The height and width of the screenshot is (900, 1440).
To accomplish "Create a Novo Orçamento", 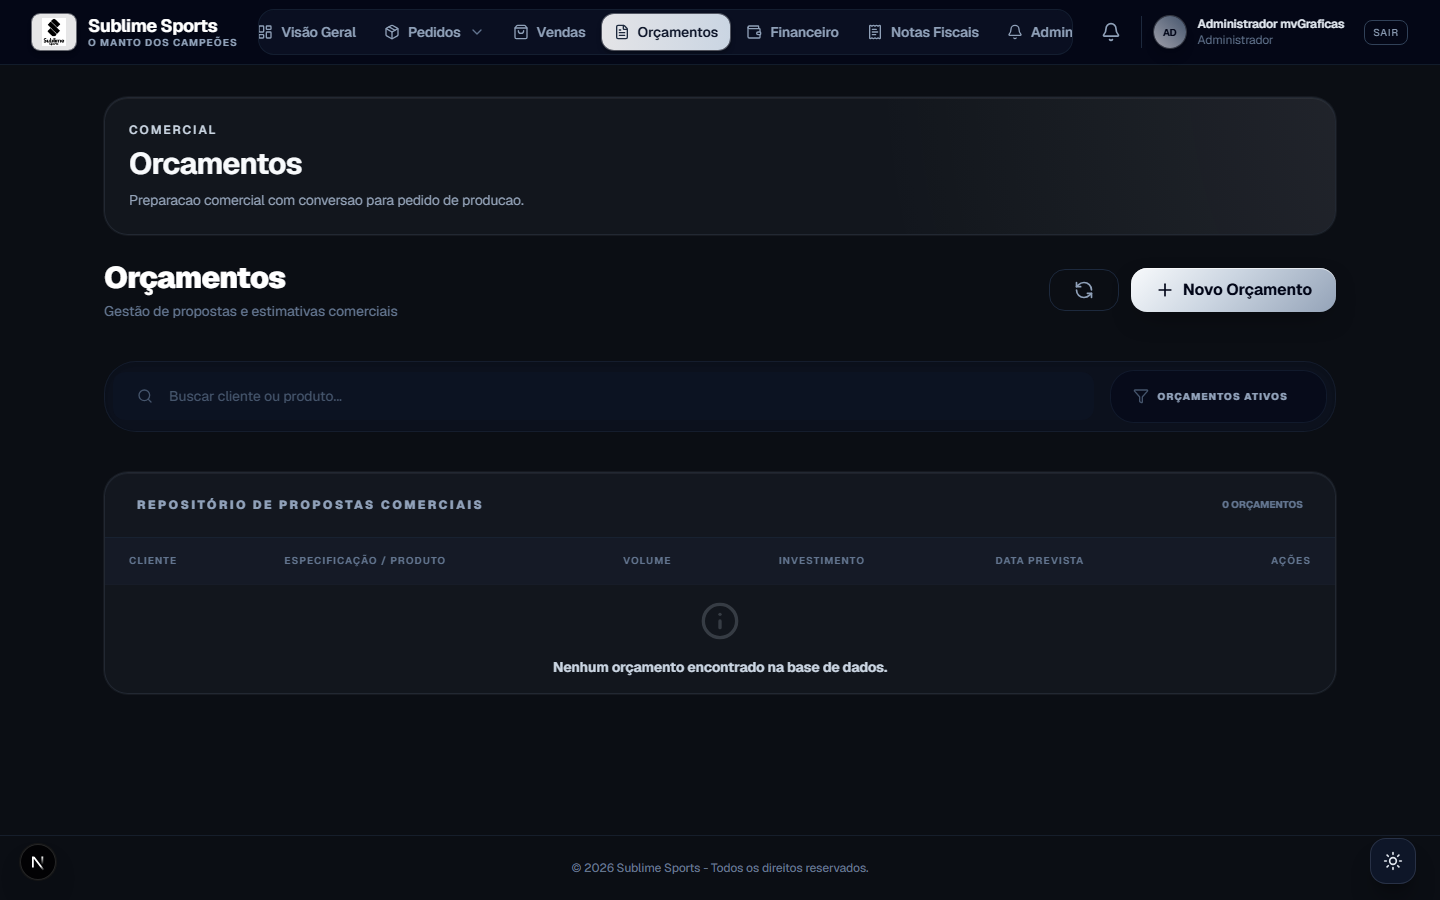I will click(x=1233, y=290).
